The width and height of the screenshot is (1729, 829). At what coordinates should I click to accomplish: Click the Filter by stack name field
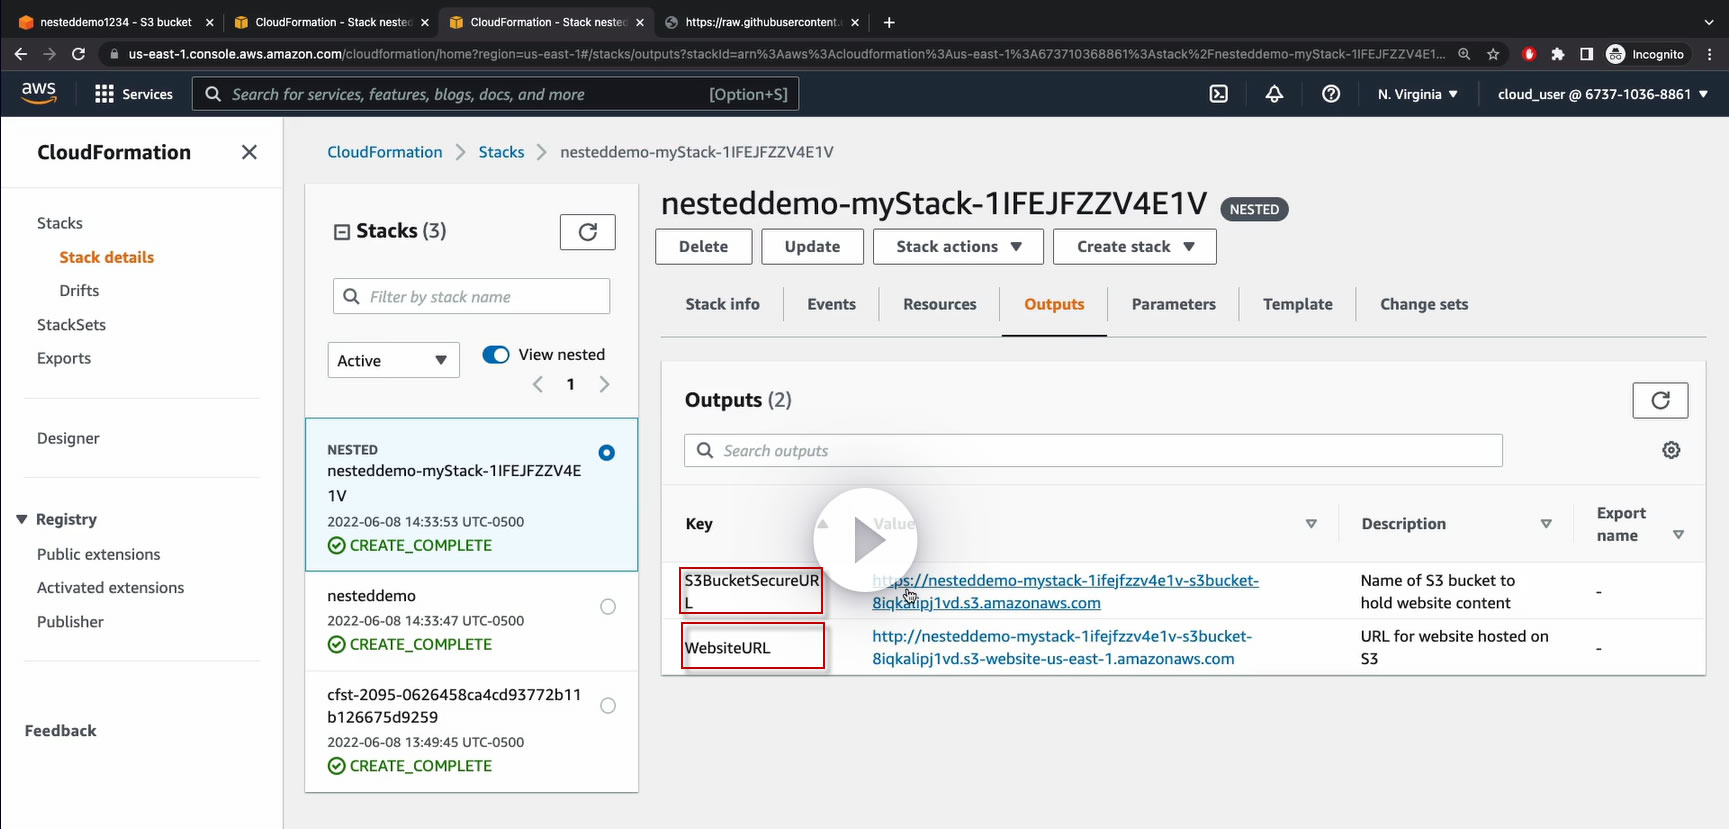click(x=471, y=296)
